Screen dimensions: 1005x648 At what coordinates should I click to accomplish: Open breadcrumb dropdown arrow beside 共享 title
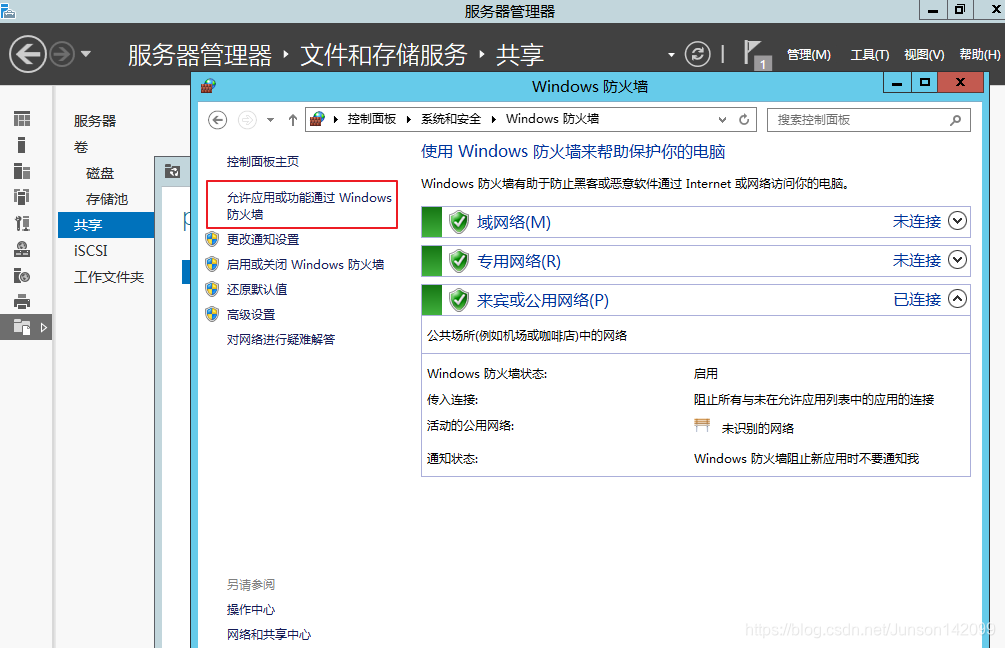point(671,55)
